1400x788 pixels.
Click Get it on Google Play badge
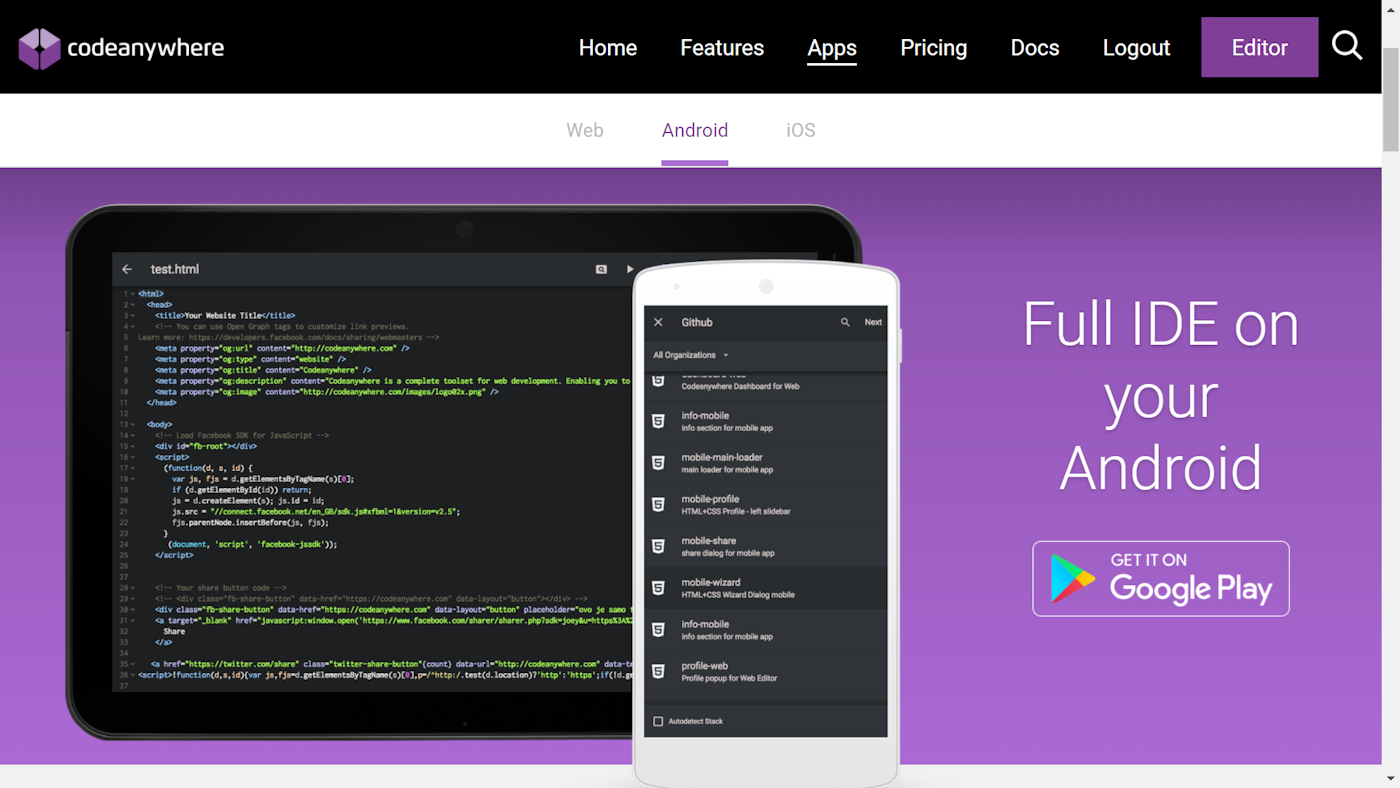coord(1161,579)
